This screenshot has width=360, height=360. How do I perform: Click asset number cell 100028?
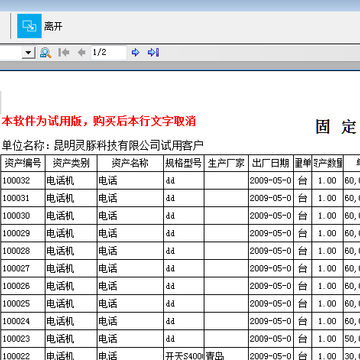tap(23, 251)
